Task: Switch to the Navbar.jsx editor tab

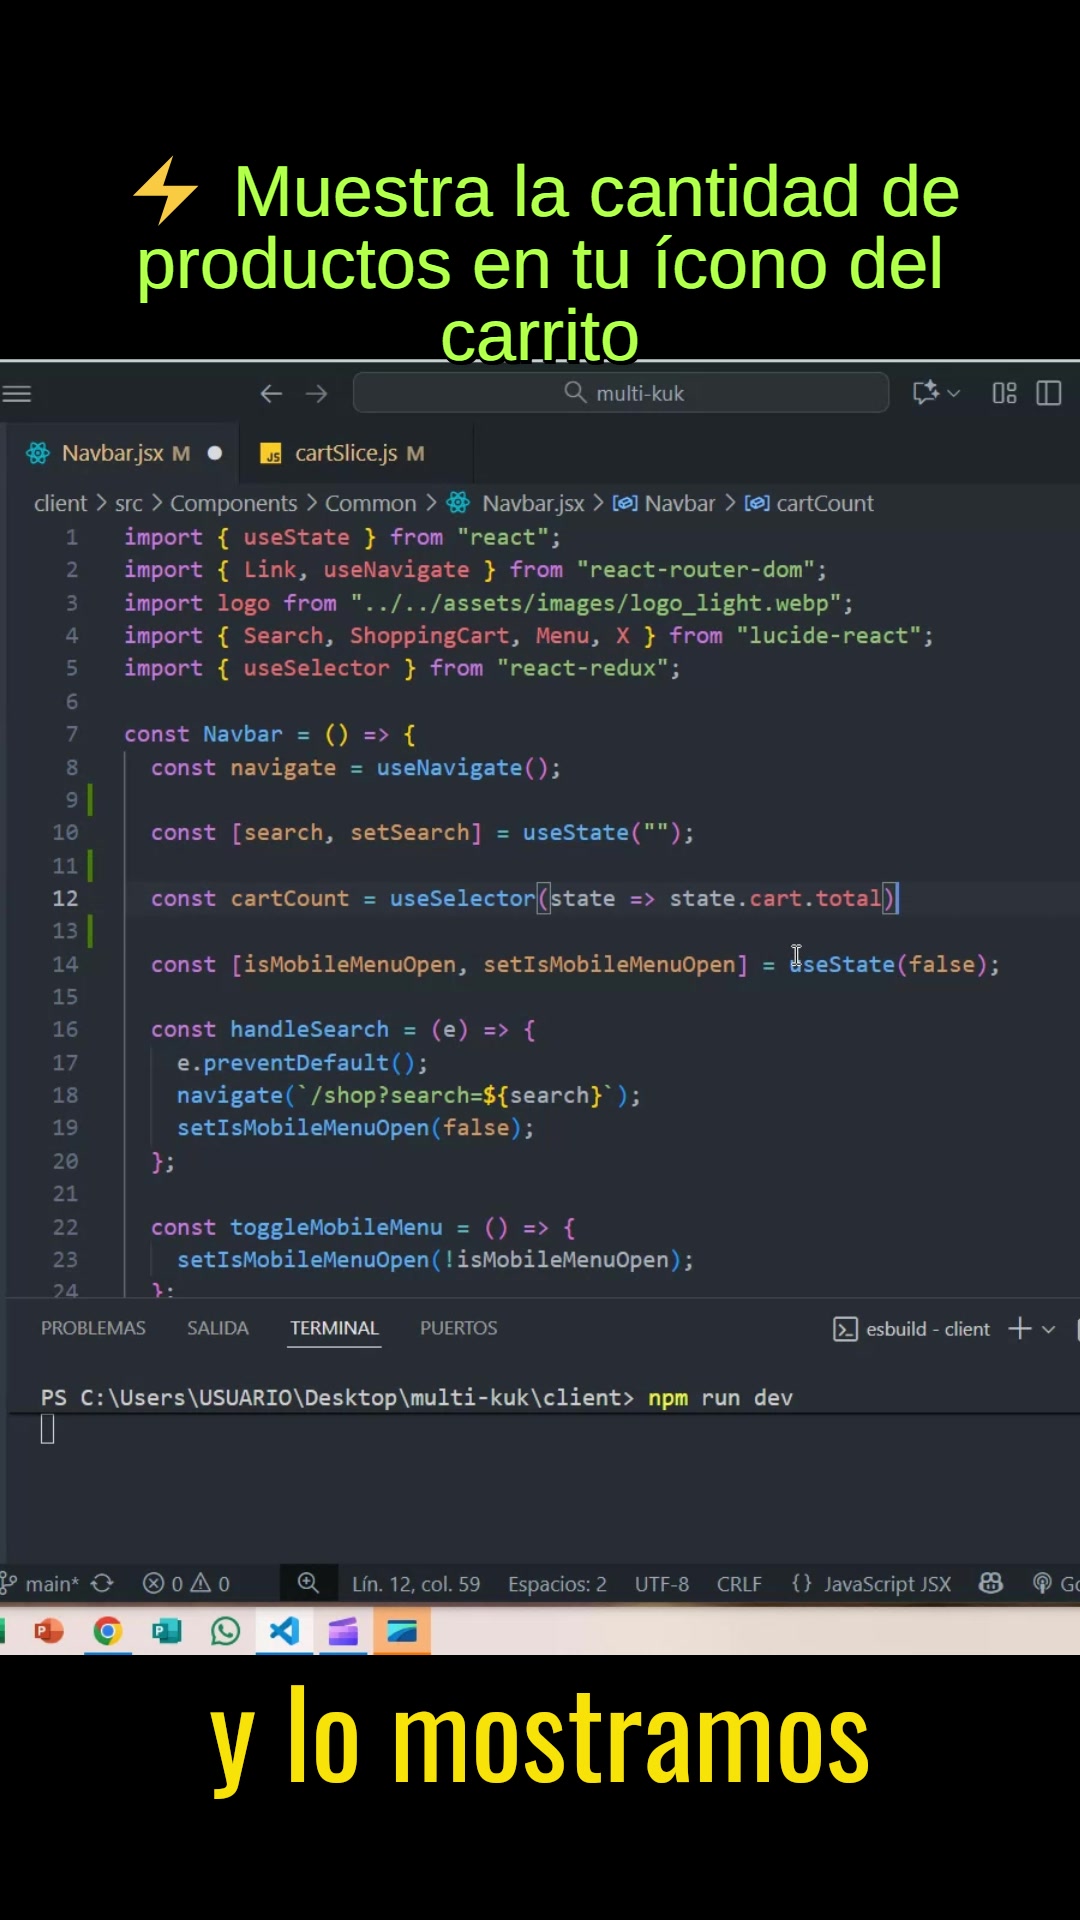Action: pos(124,453)
